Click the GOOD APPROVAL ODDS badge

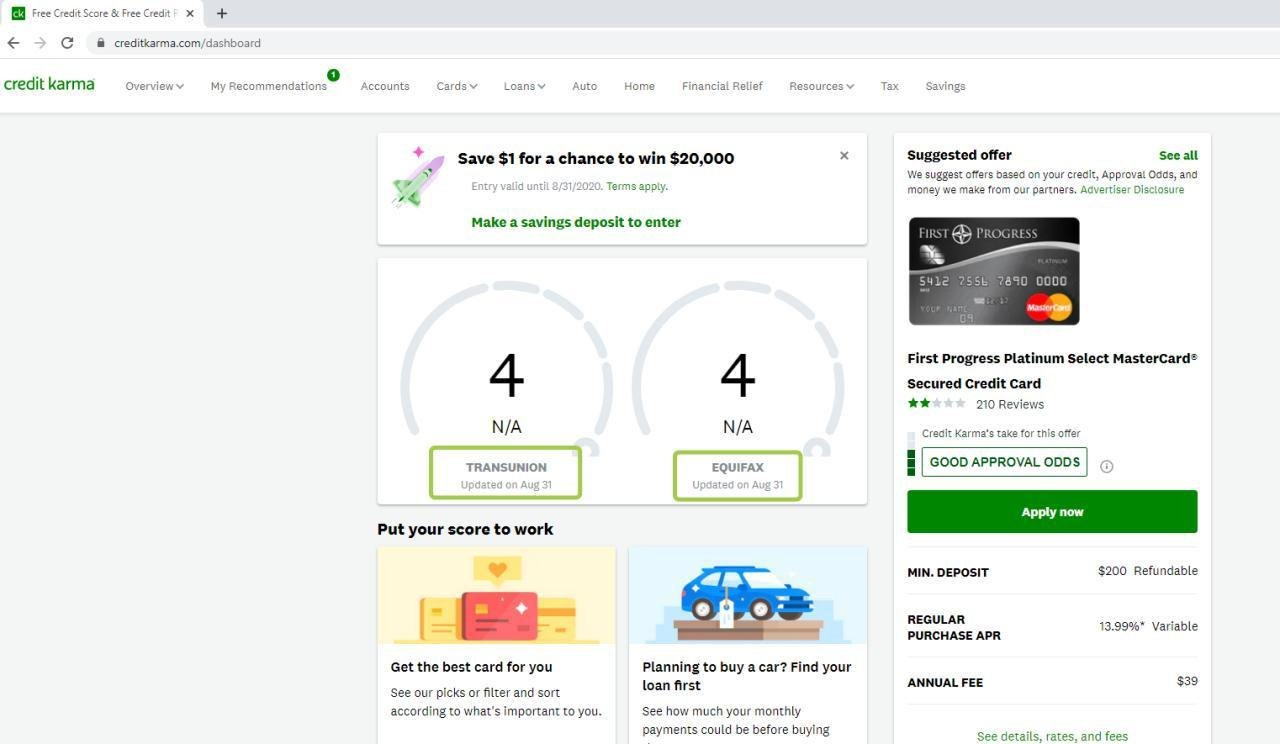[1004, 462]
